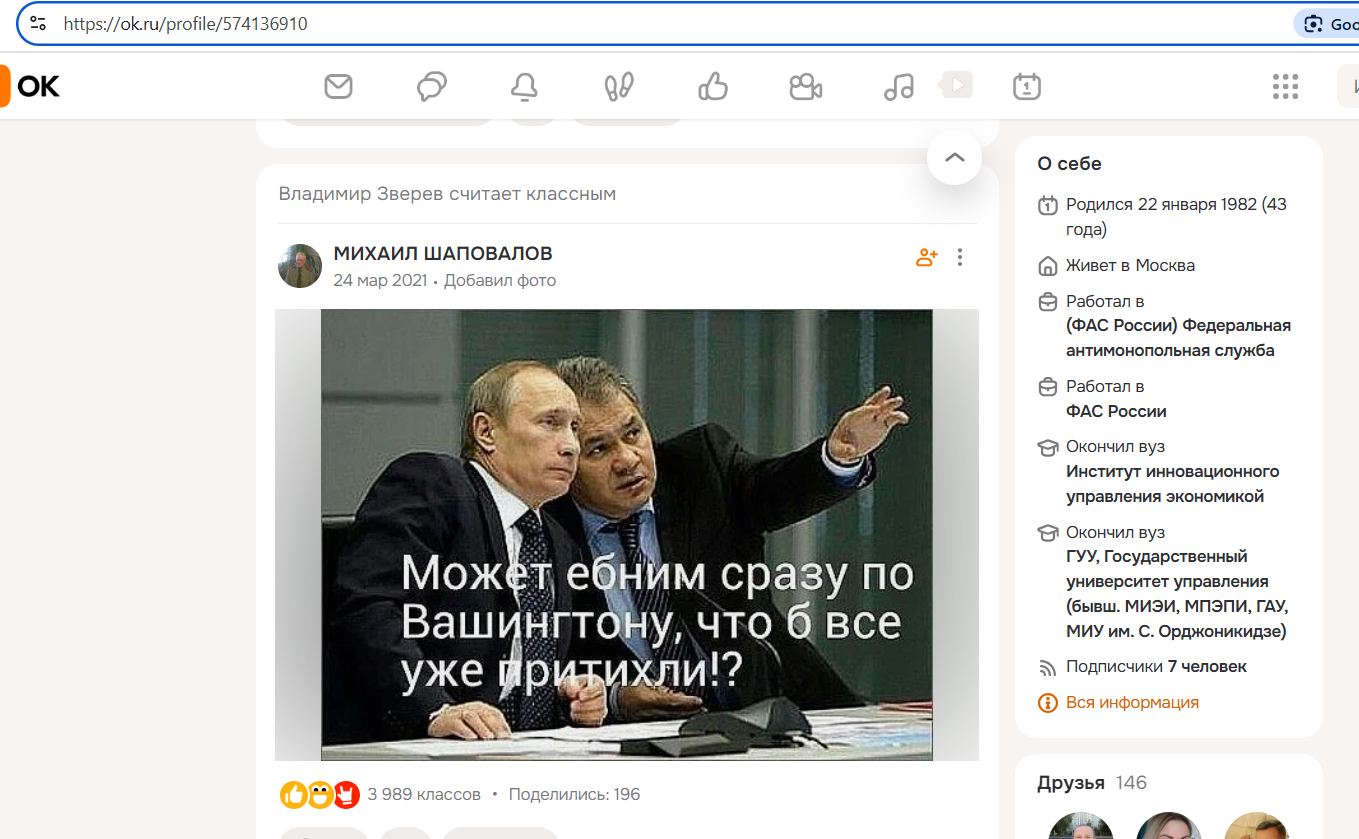Collapse with the round up-chevron button

tap(954, 157)
